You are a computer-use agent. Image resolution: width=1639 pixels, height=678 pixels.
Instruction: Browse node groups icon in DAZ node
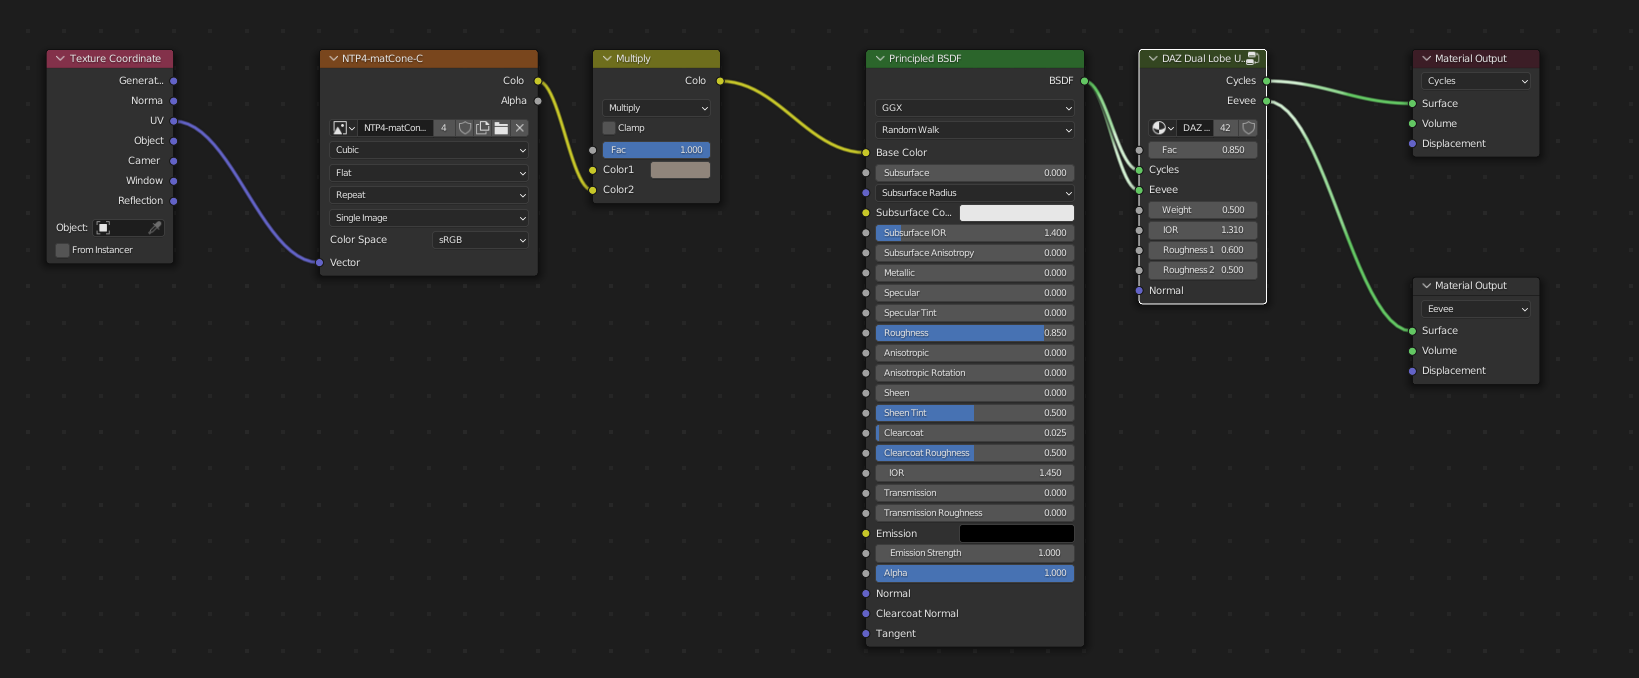(x=1162, y=128)
